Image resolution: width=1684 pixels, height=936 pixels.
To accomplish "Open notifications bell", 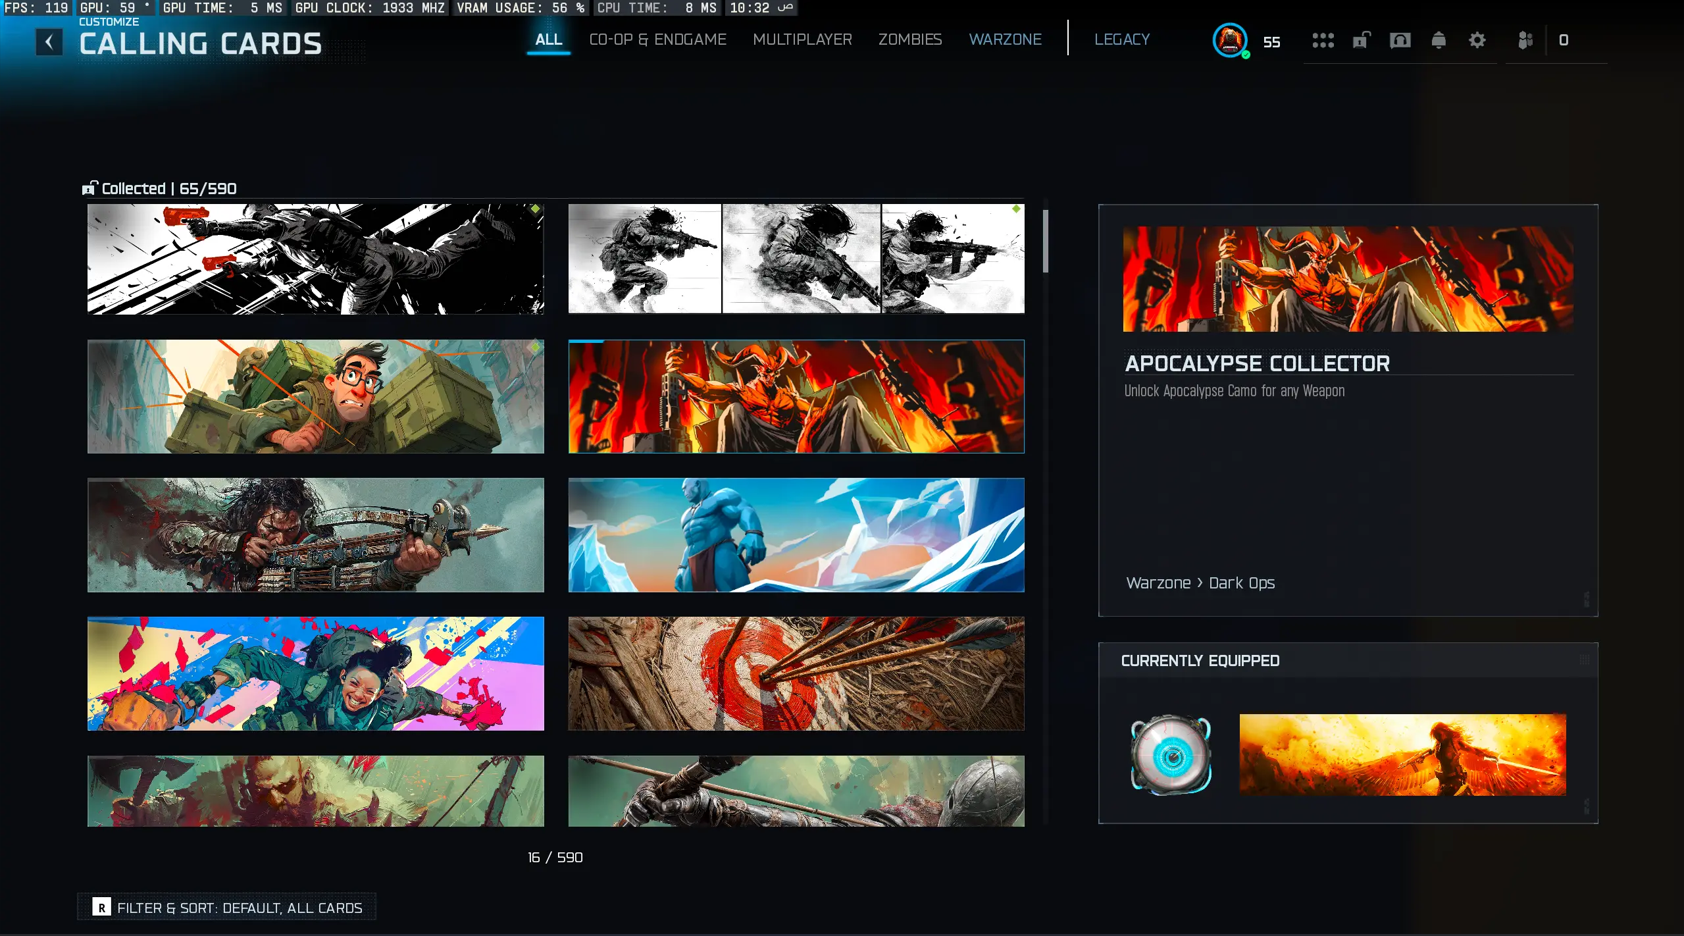I will click(1438, 40).
